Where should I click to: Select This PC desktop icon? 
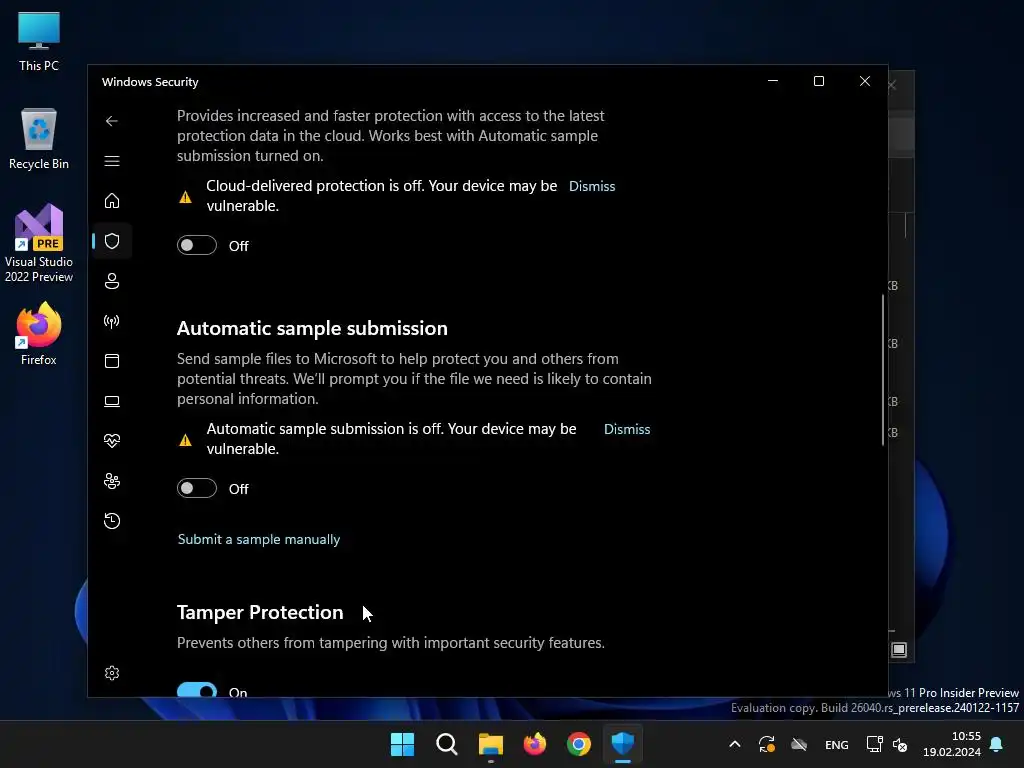click(39, 41)
